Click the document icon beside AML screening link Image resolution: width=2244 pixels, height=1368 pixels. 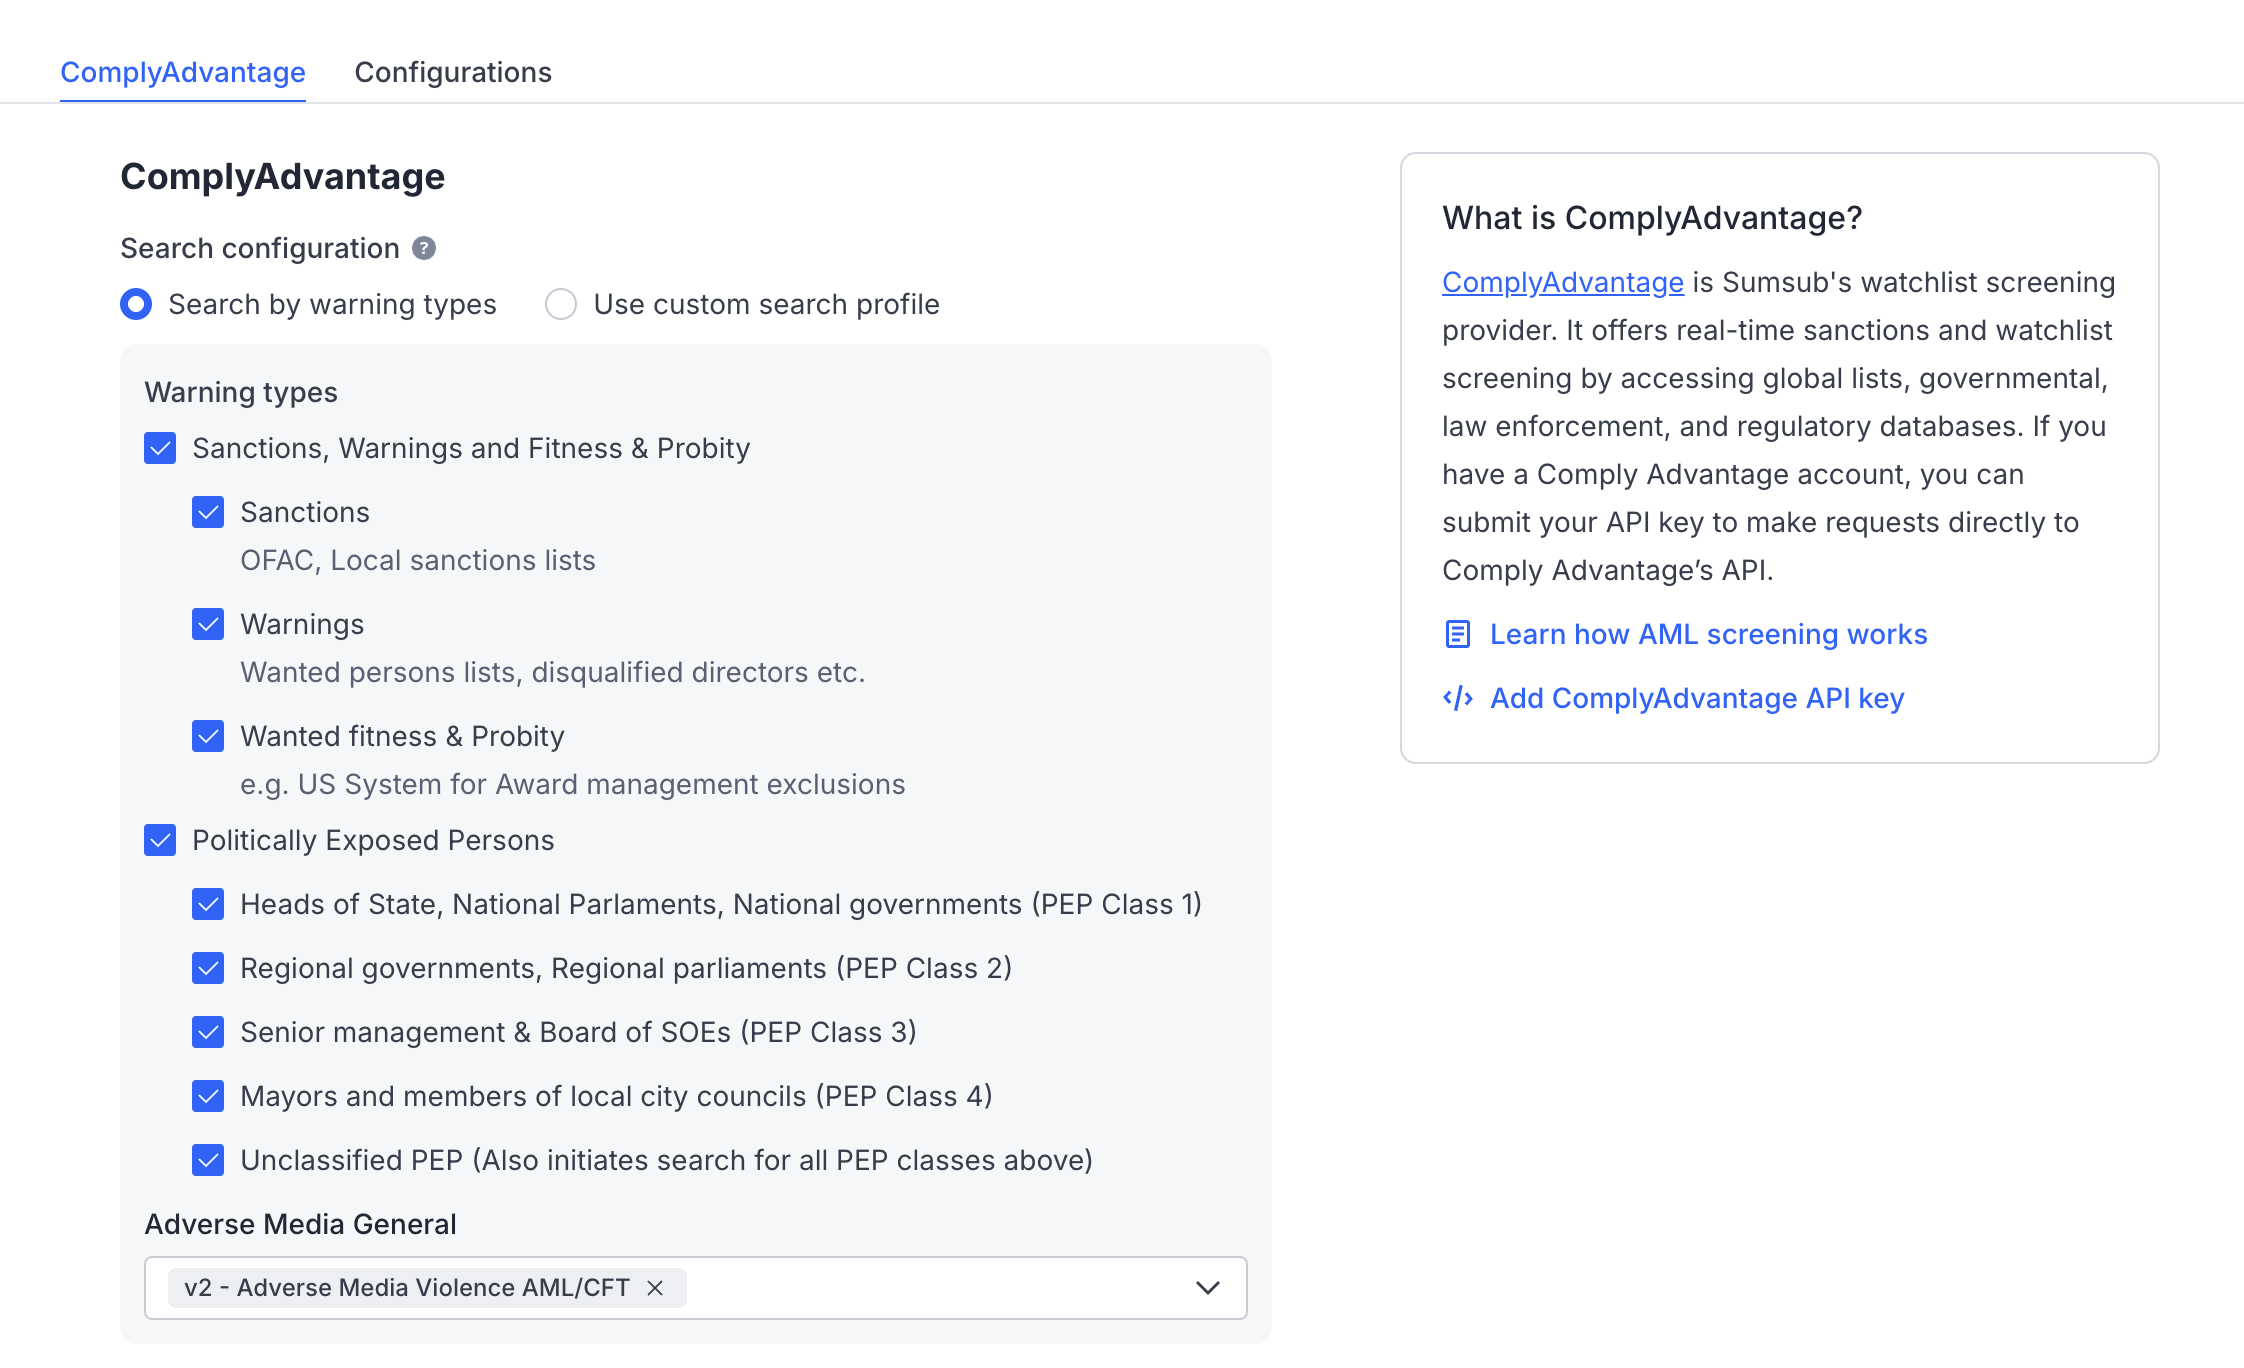[1458, 634]
